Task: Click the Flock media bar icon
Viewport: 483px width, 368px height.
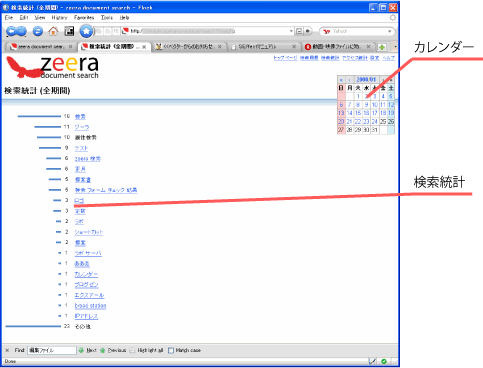Action: (69, 31)
